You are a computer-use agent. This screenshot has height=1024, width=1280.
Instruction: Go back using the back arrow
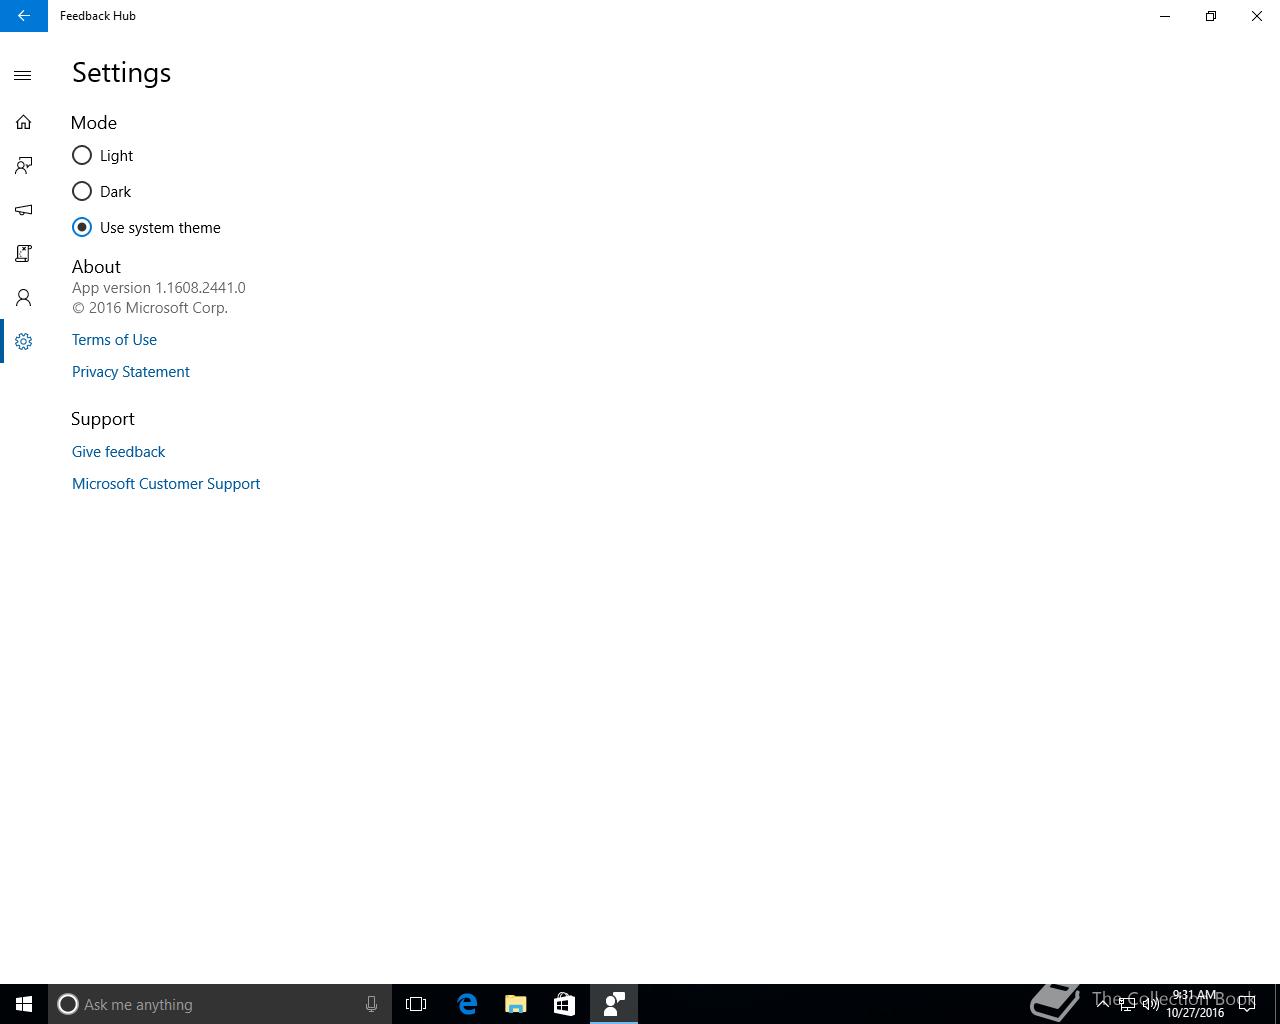(x=23, y=16)
